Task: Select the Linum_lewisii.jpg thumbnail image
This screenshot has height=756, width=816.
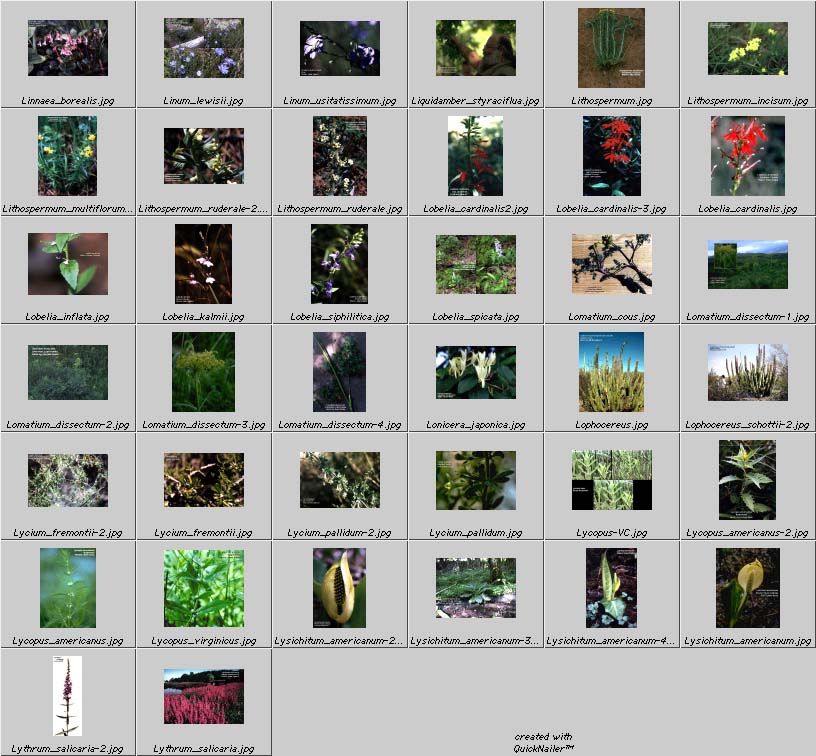Action: 203,48
